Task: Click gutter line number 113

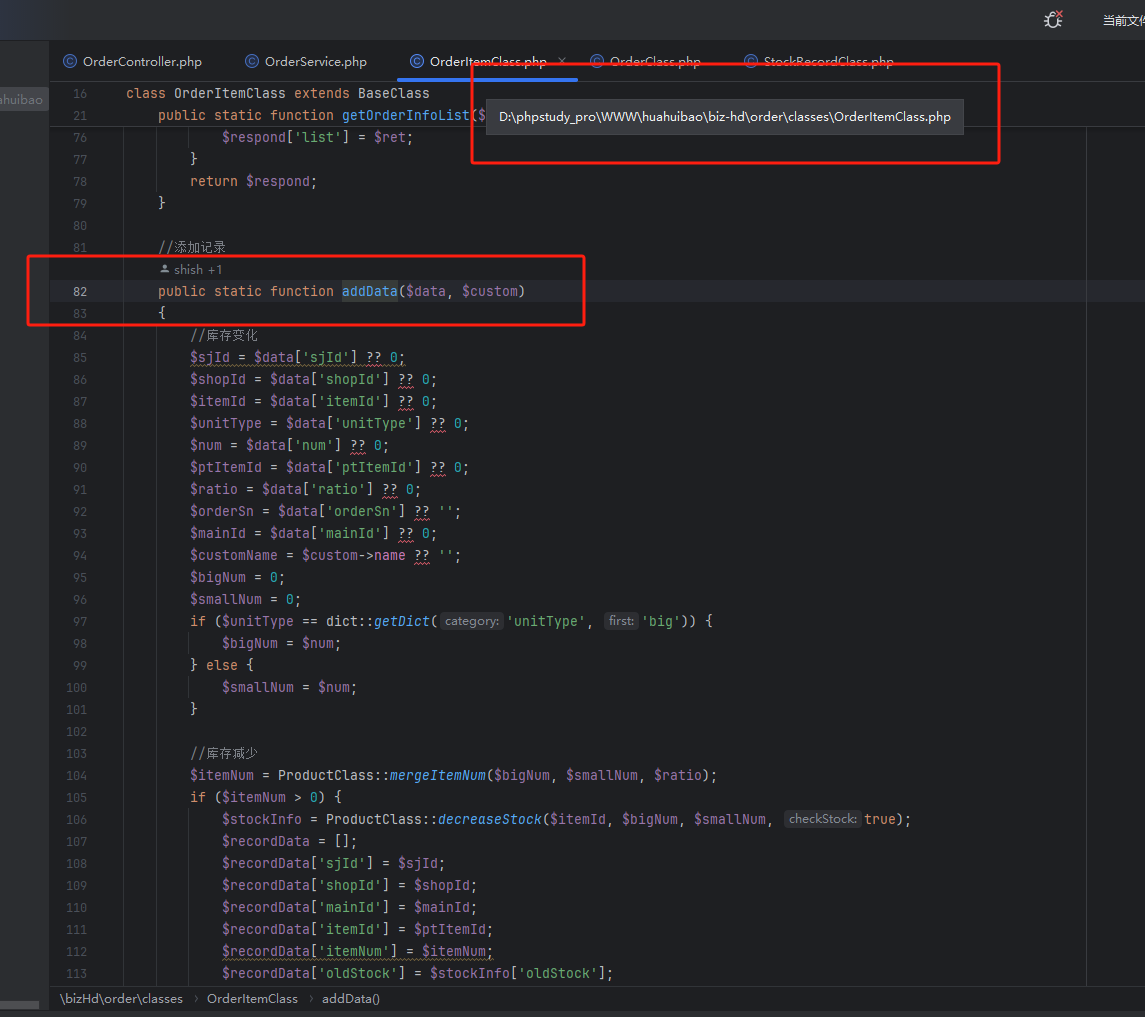Action: pos(77,973)
